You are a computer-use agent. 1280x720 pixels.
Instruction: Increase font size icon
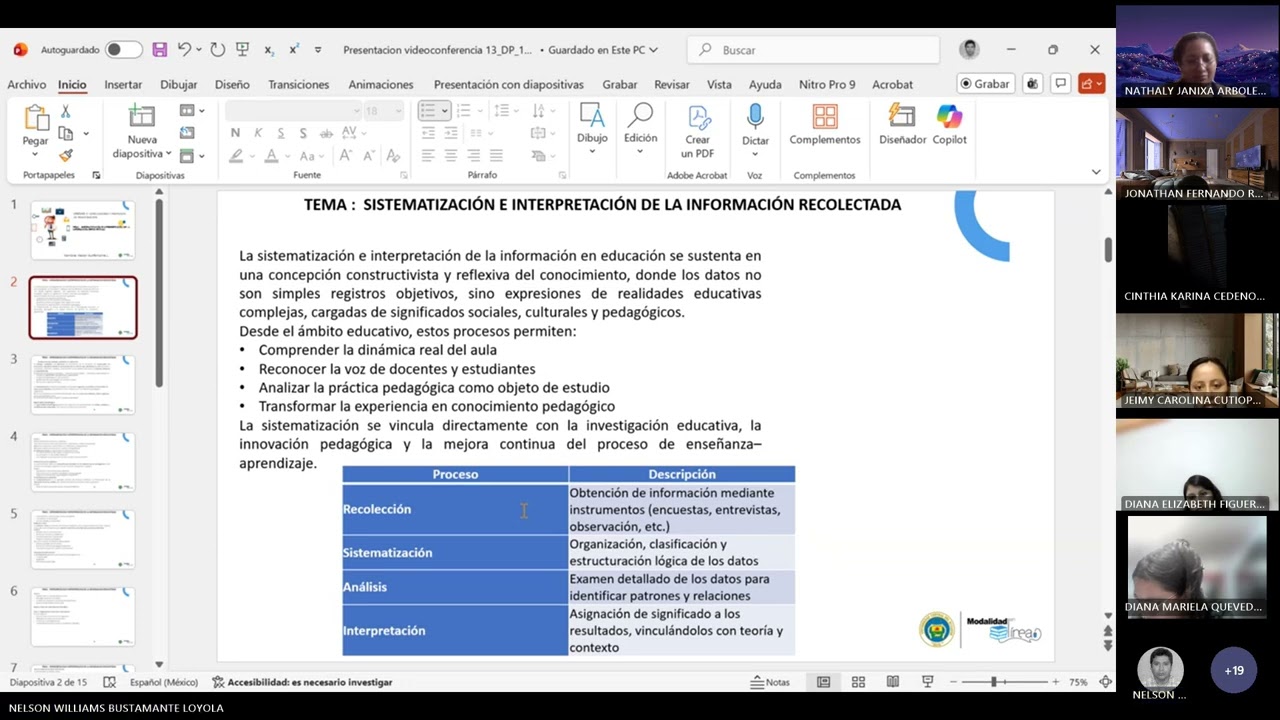(345, 156)
